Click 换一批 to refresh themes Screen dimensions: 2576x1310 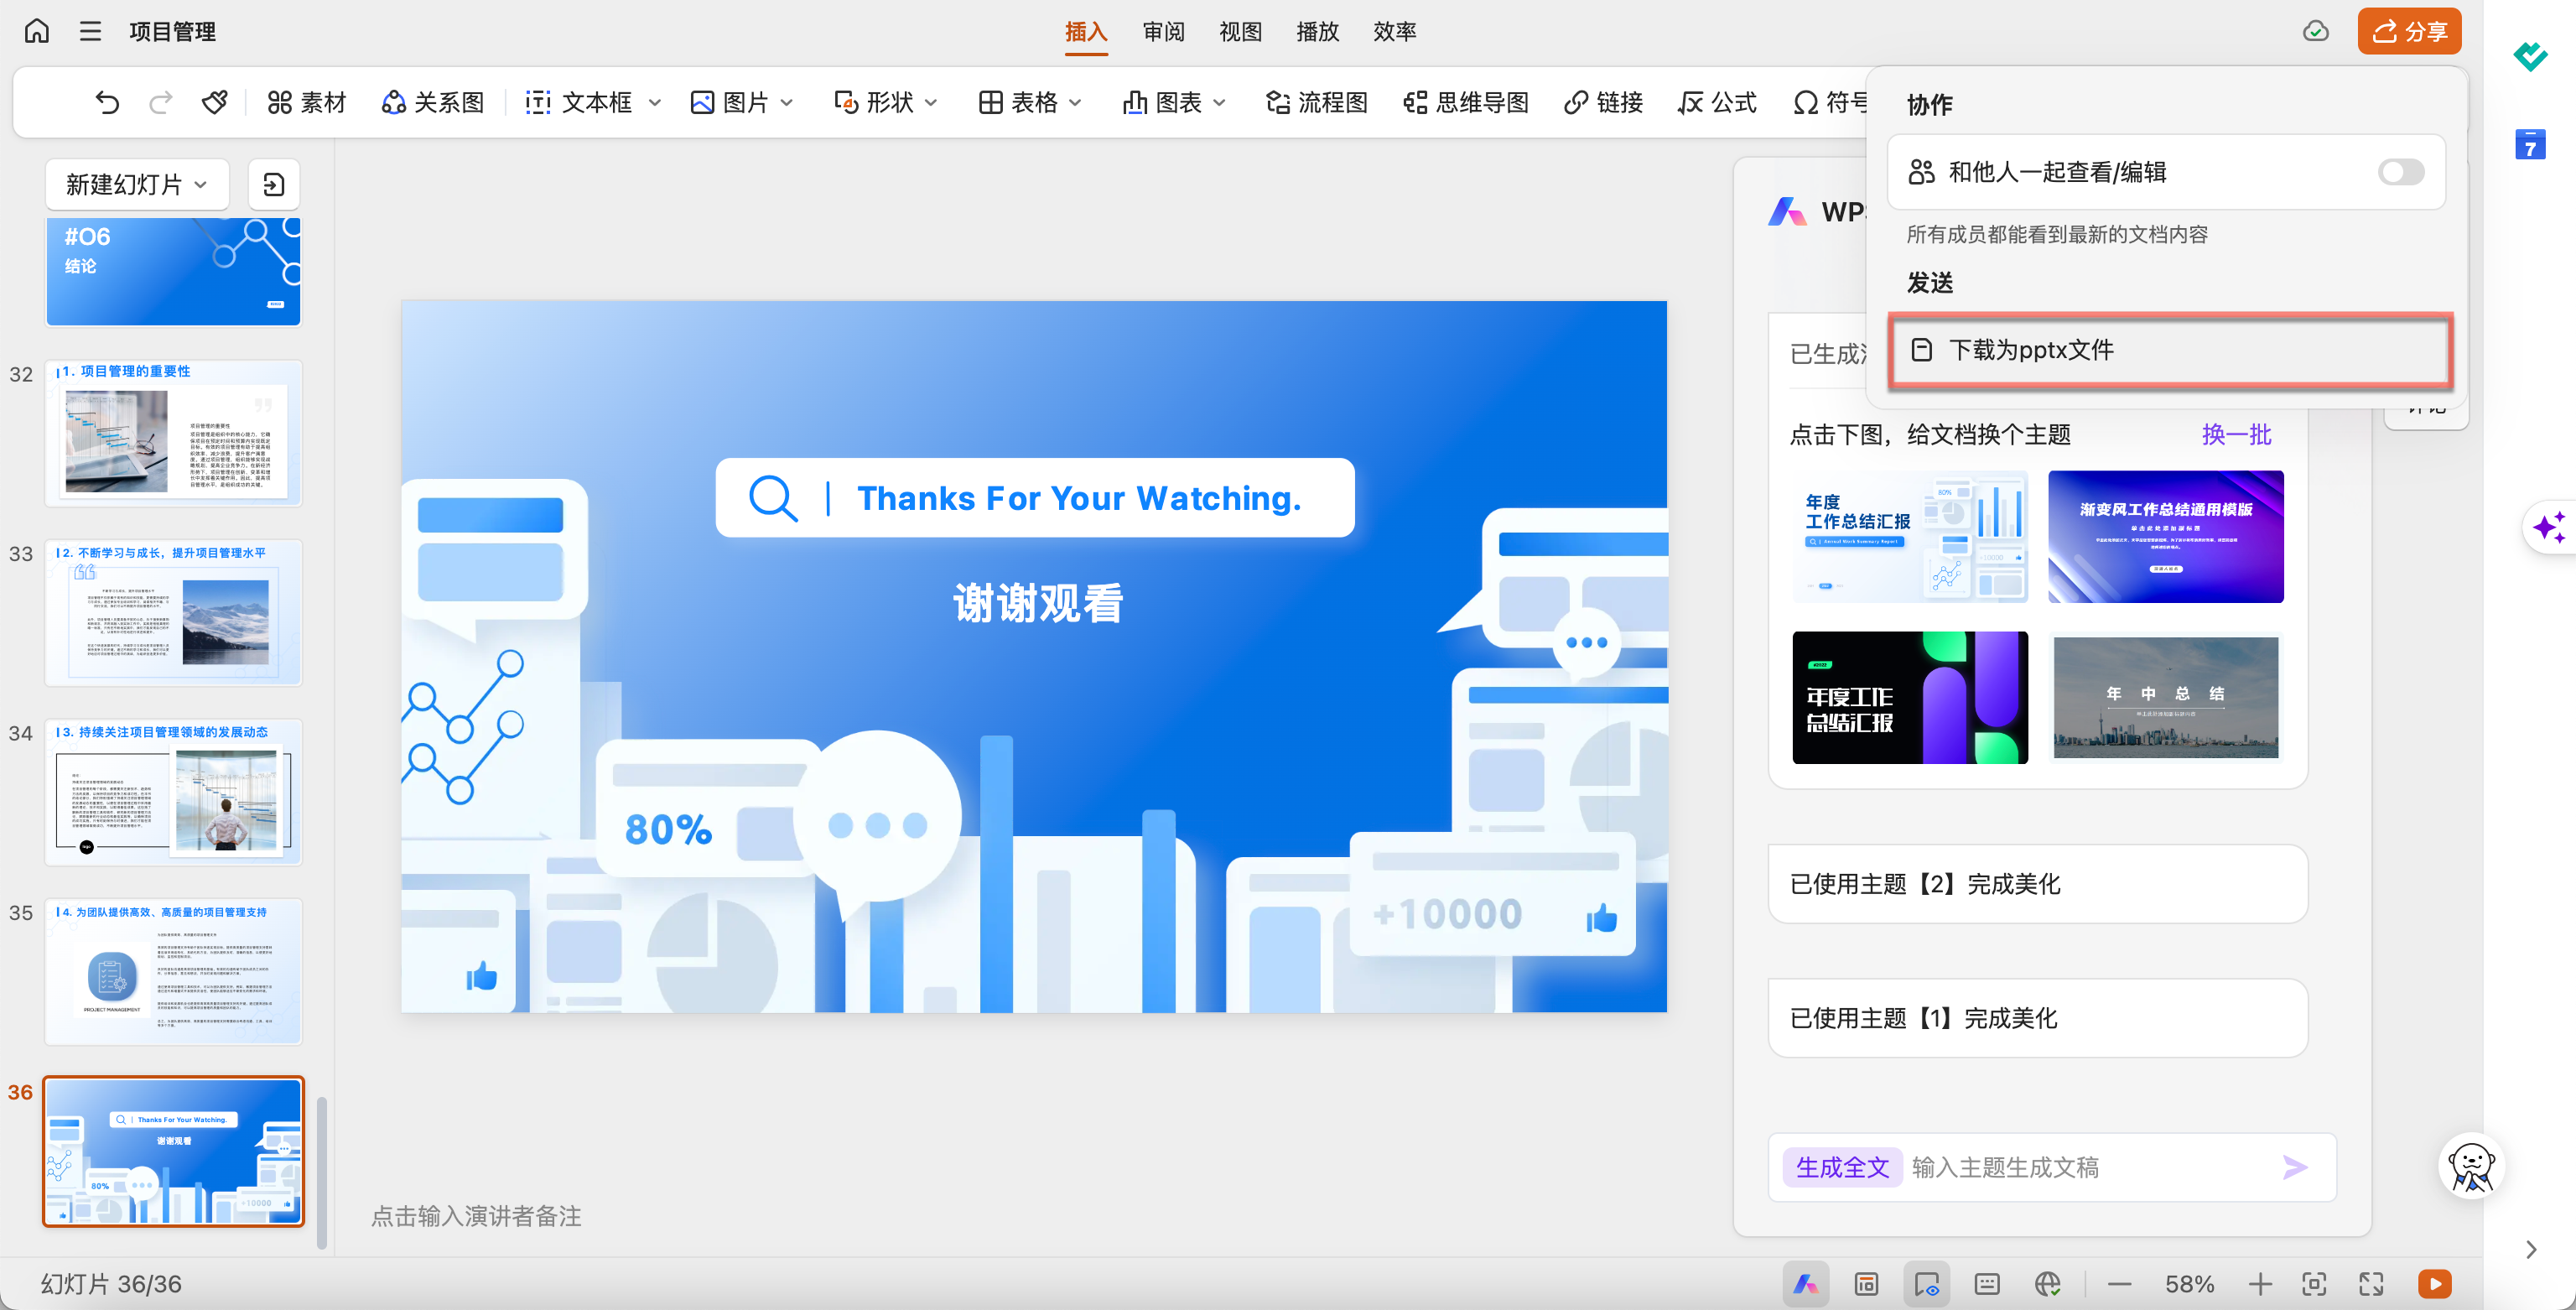(2237, 434)
